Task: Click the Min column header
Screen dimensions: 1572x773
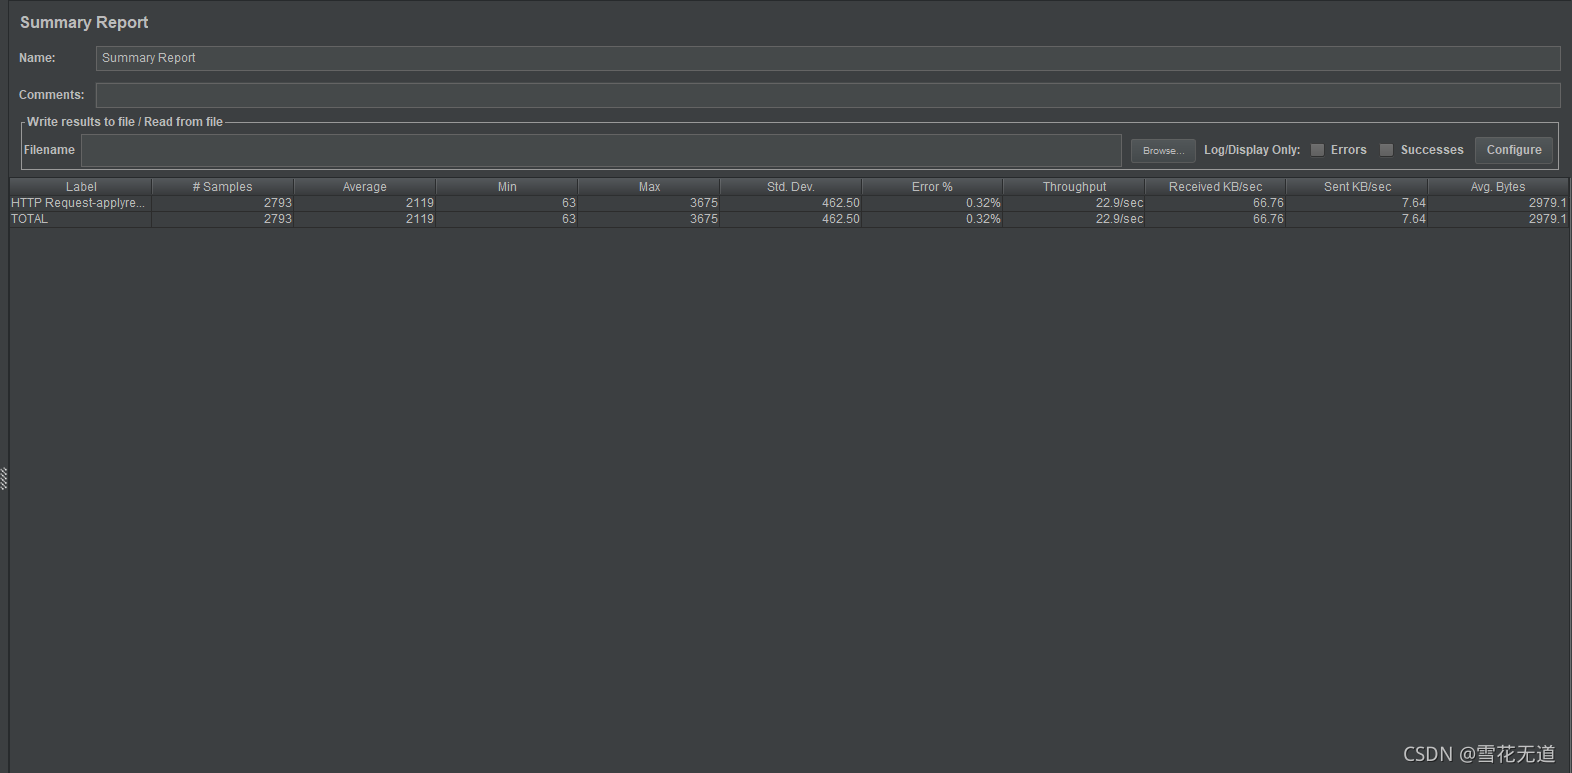Action: pyautogui.click(x=507, y=187)
